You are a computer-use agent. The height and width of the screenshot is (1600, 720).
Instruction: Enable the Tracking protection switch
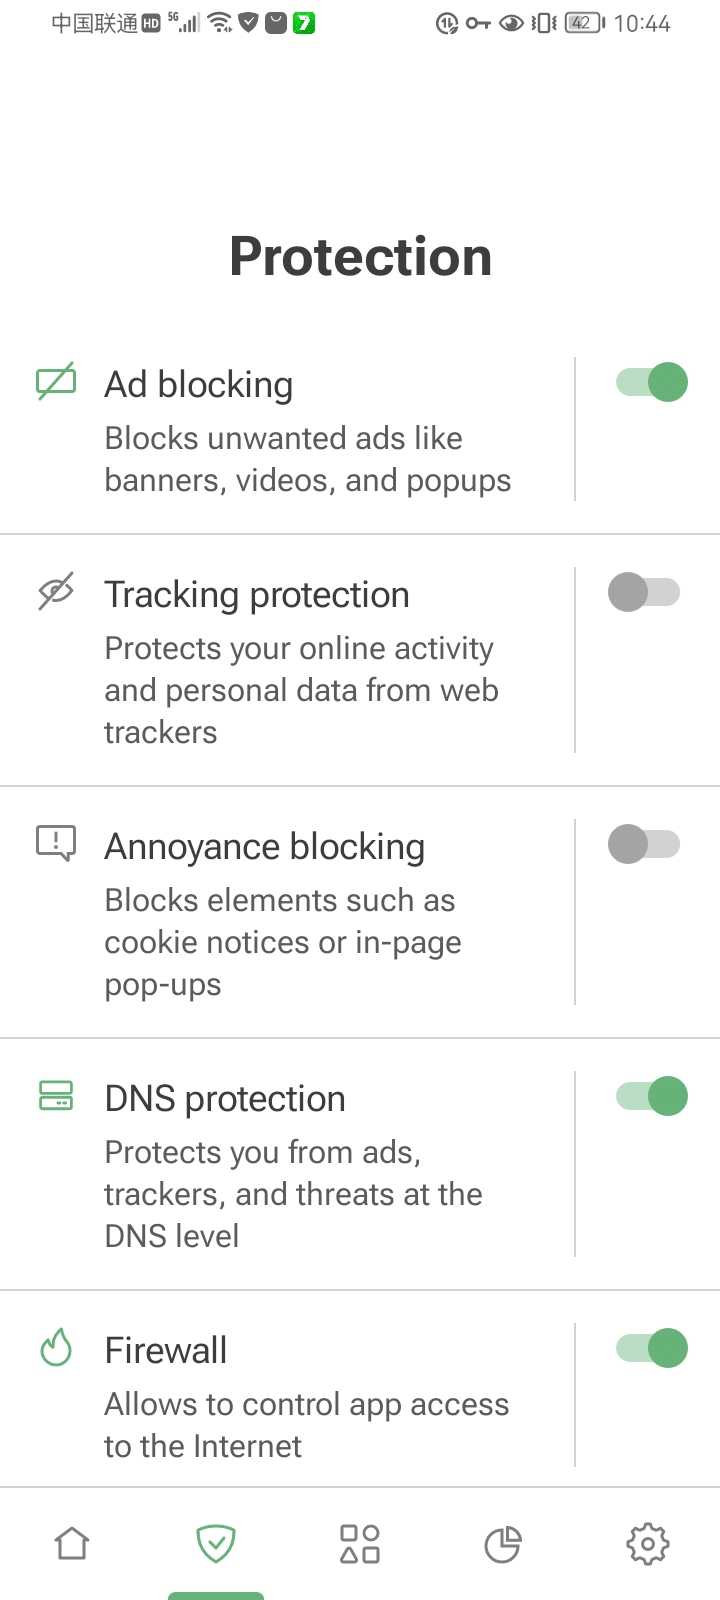pyautogui.click(x=644, y=592)
